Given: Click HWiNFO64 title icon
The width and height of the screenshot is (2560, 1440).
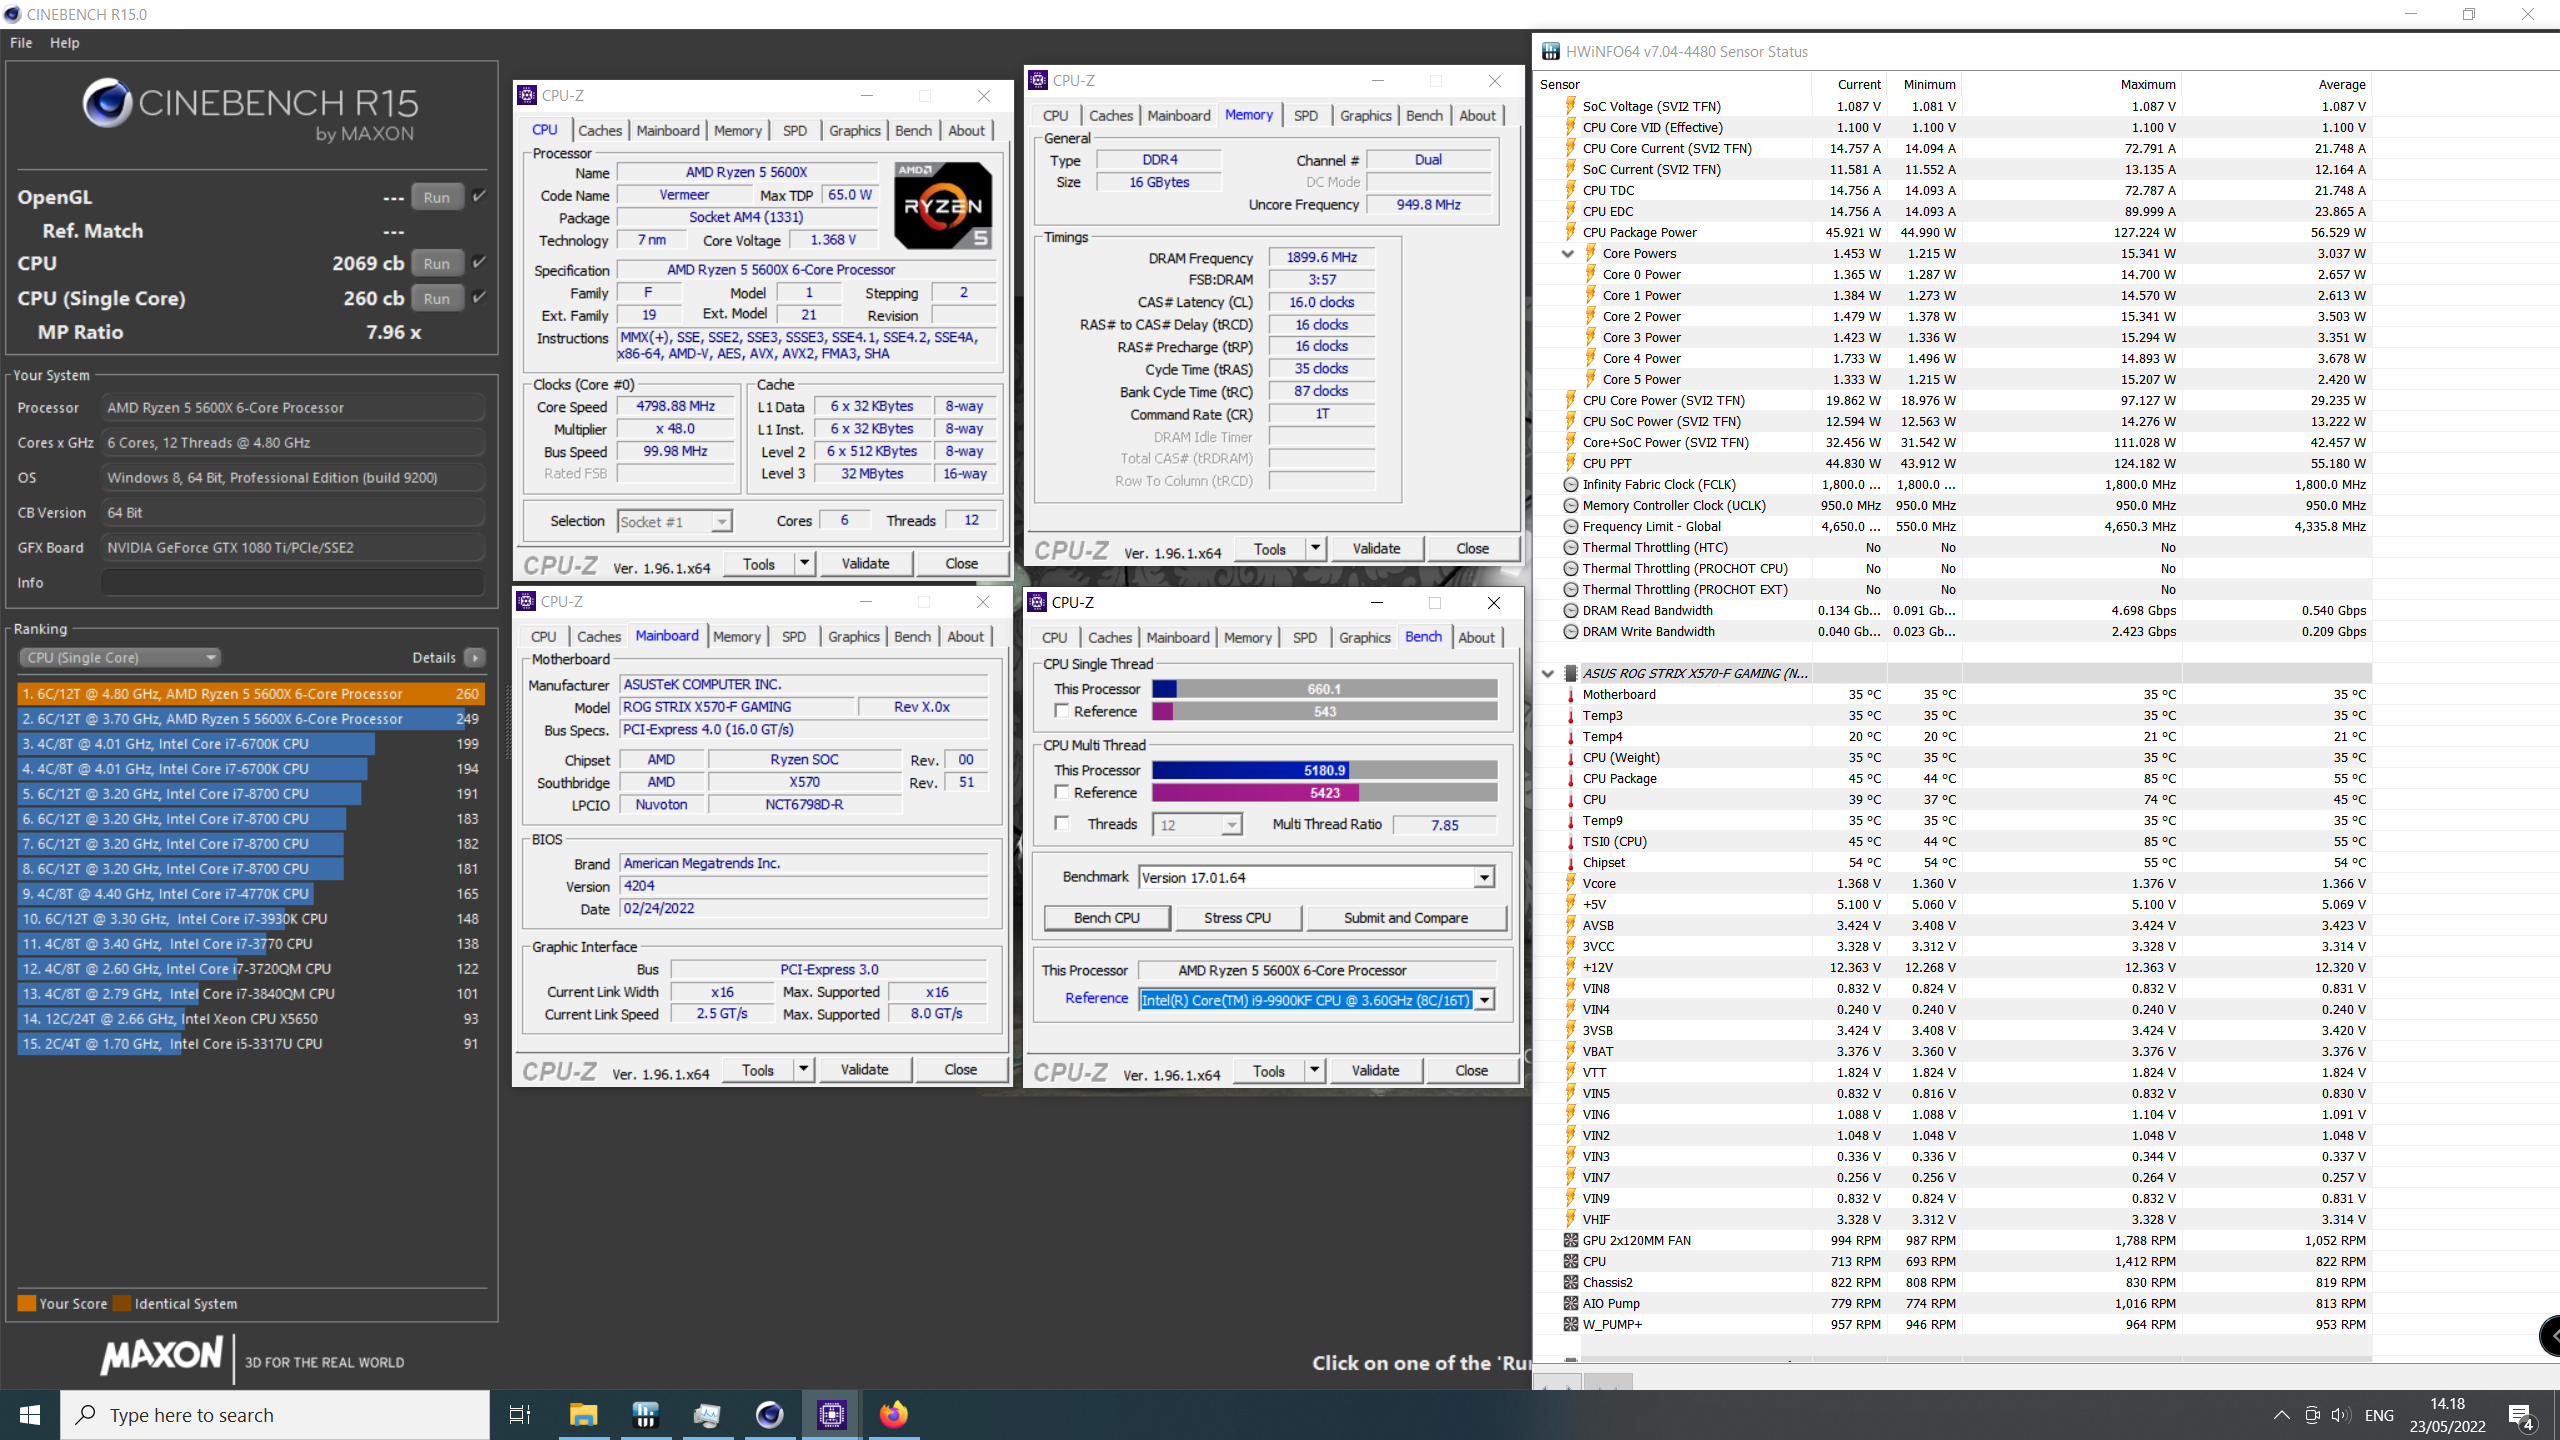Looking at the screenshot, I should [1550, 52].
